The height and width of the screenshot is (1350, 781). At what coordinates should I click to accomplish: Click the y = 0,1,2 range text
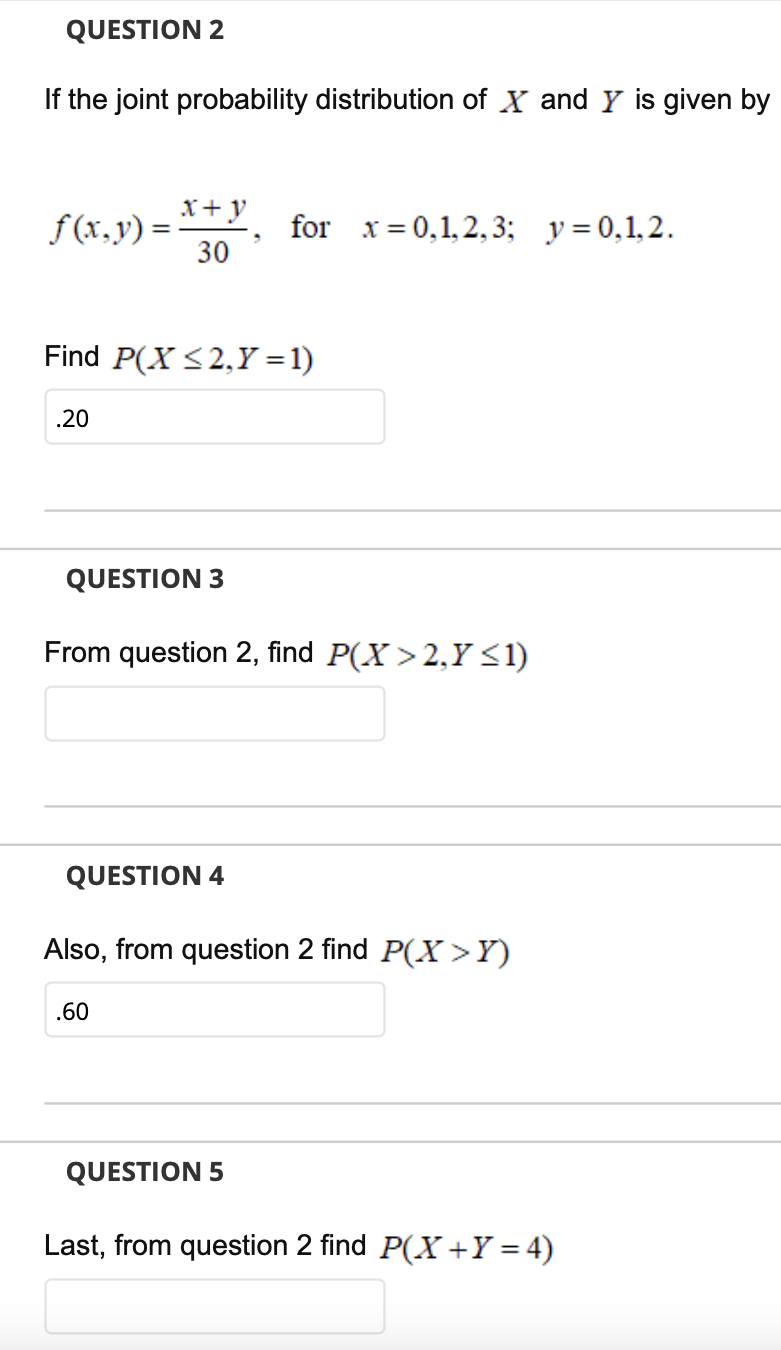[x=610, y=229]
